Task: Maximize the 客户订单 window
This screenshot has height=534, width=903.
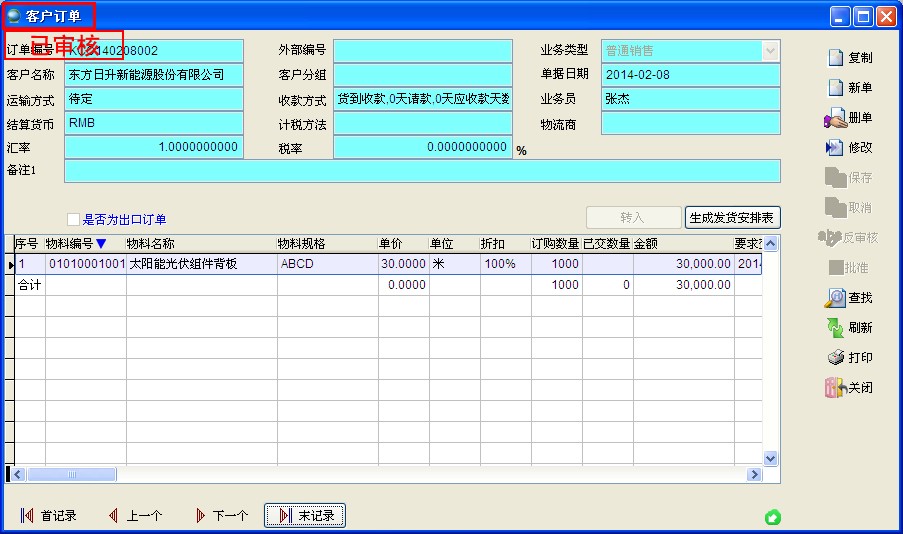Action: click(x=863, y=16)
